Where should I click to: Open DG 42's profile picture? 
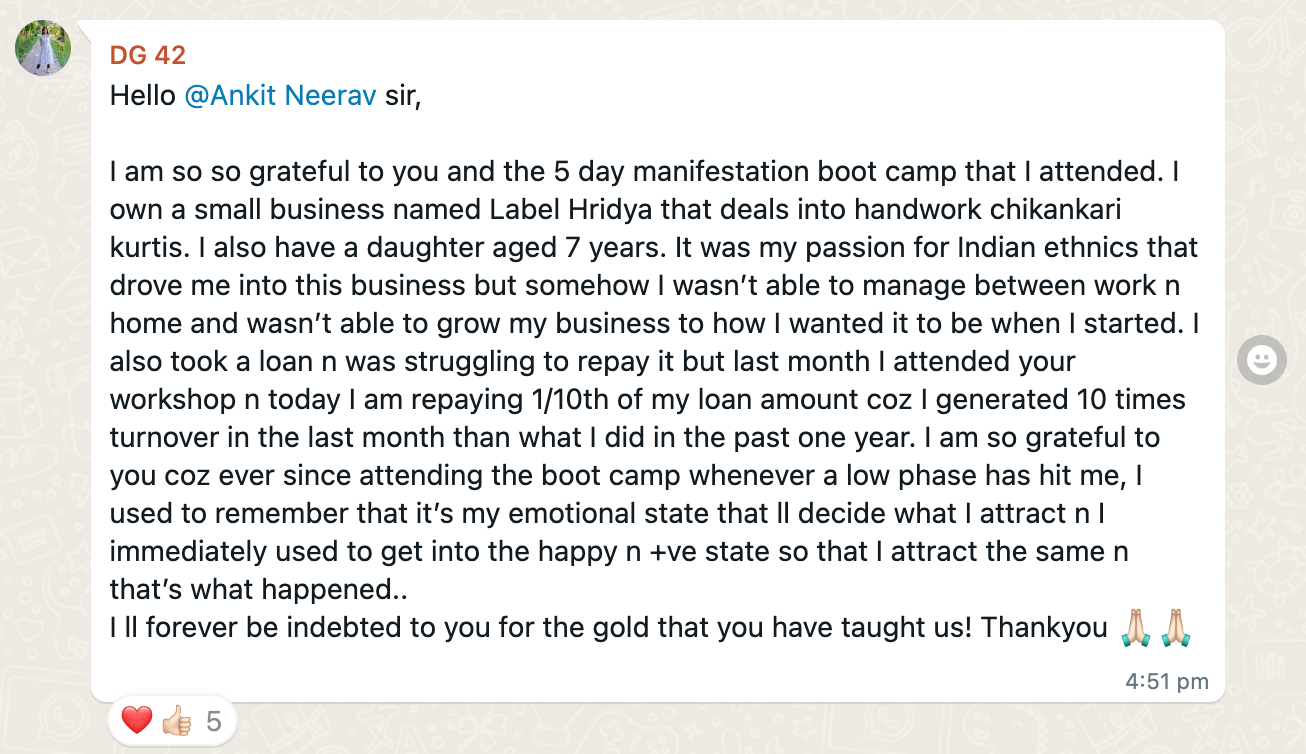[43, 48]
